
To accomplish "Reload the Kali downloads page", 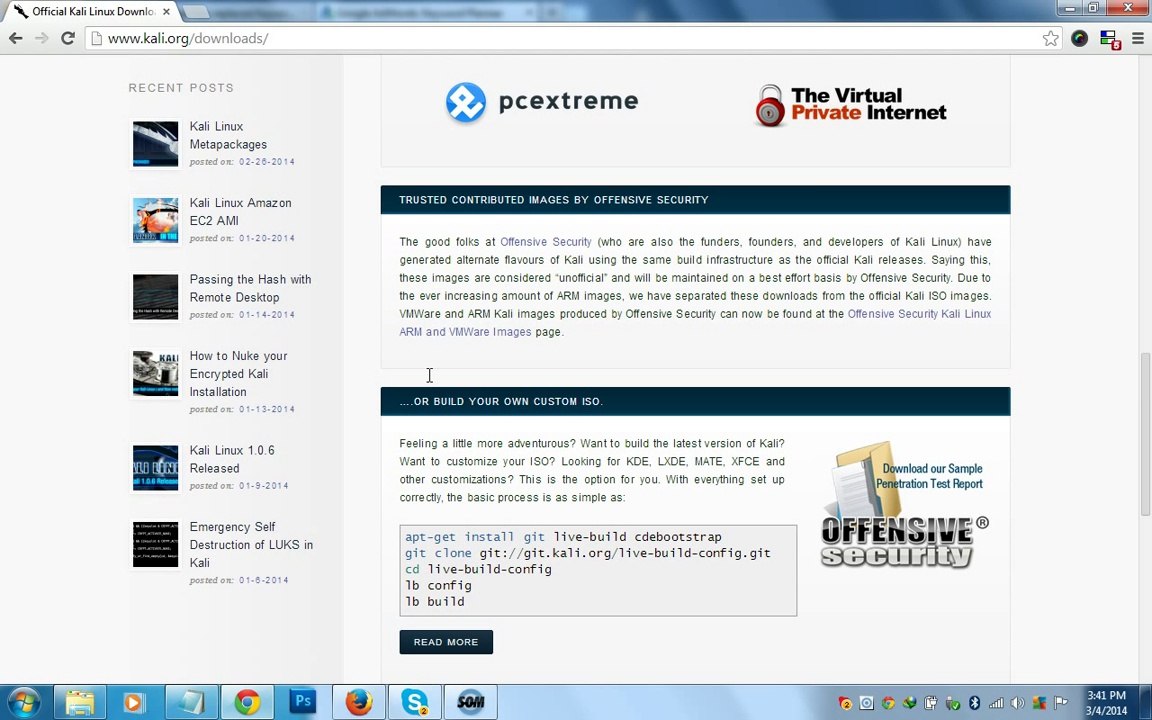I will point(68,38).
